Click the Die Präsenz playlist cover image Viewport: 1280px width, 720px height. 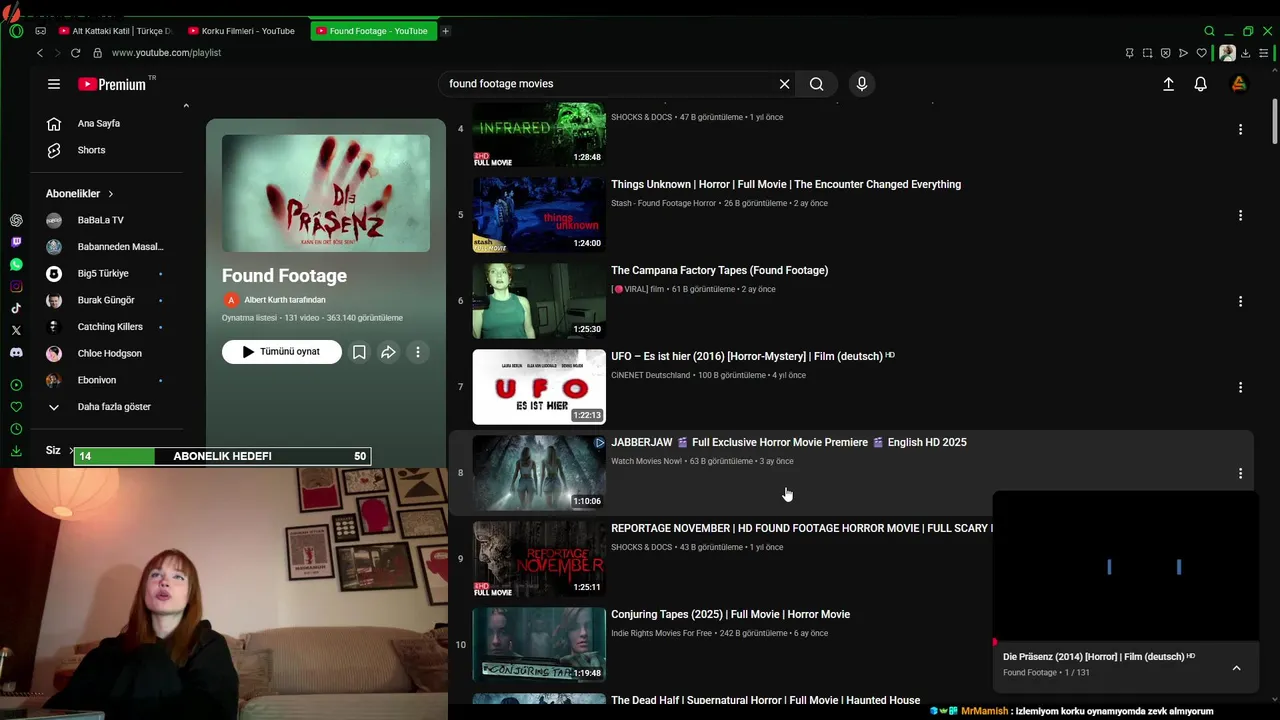click(x=326, y=193)
